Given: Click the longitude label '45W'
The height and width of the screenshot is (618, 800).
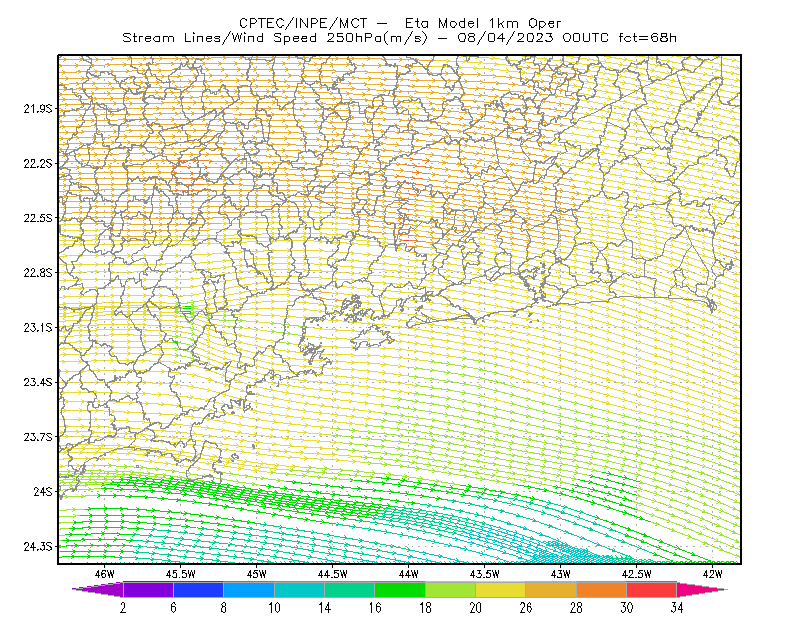Looking at the screenshot, I should pos(257,574).
